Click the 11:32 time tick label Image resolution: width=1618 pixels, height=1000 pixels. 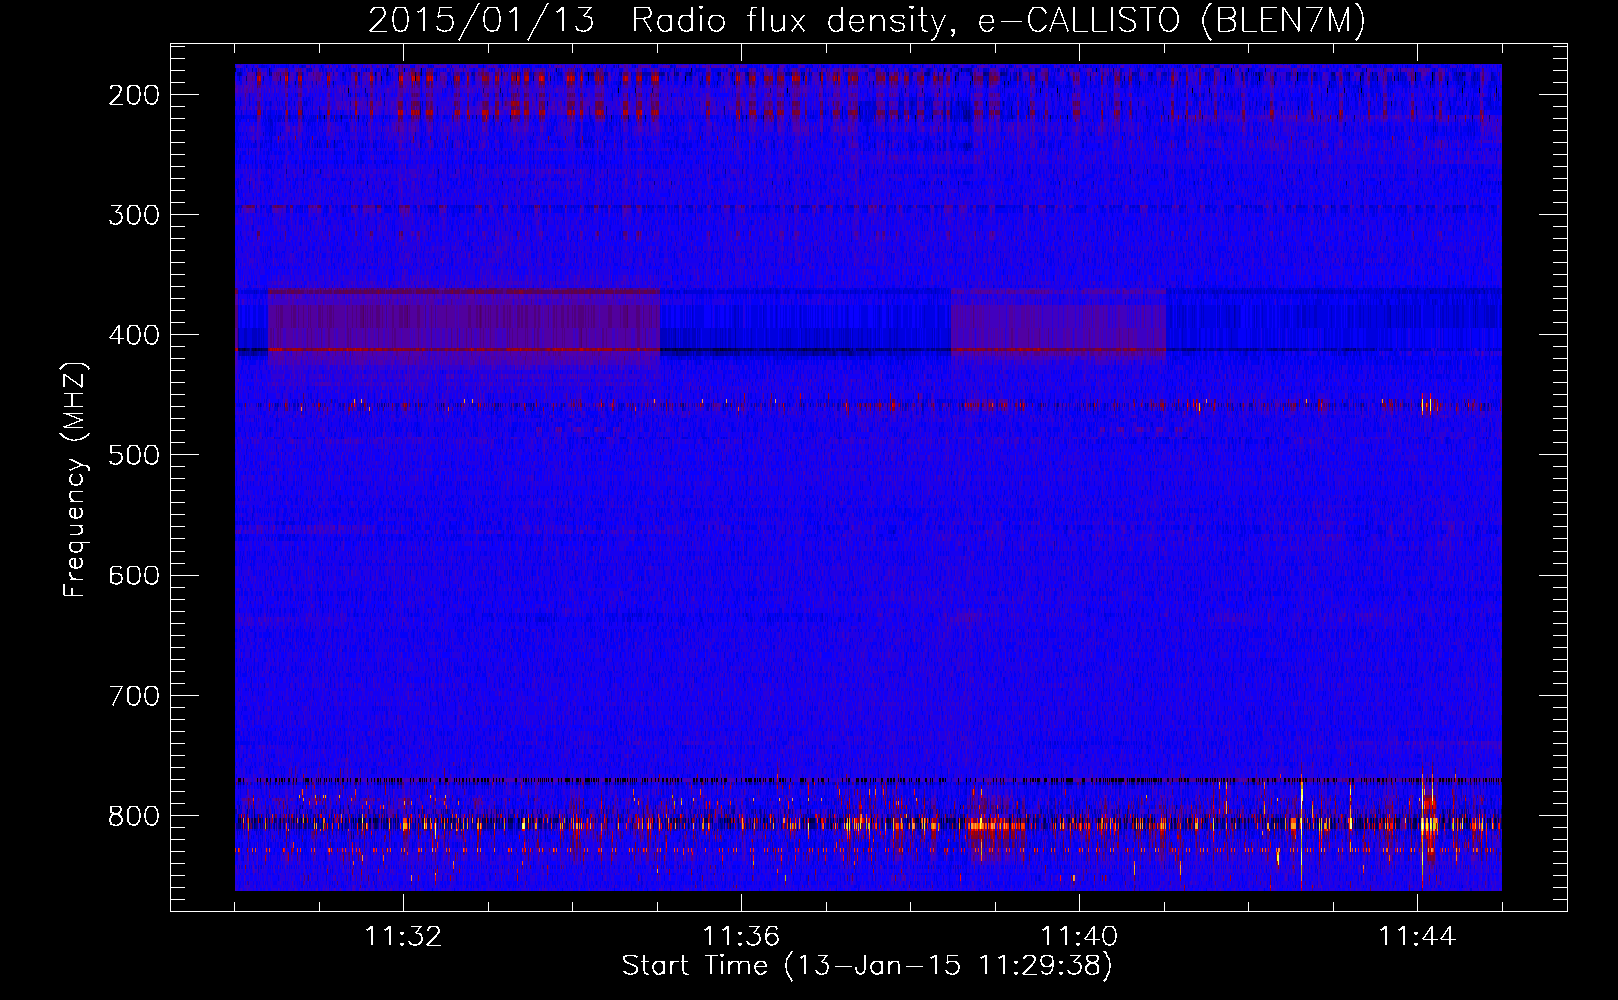click(403, 937)
